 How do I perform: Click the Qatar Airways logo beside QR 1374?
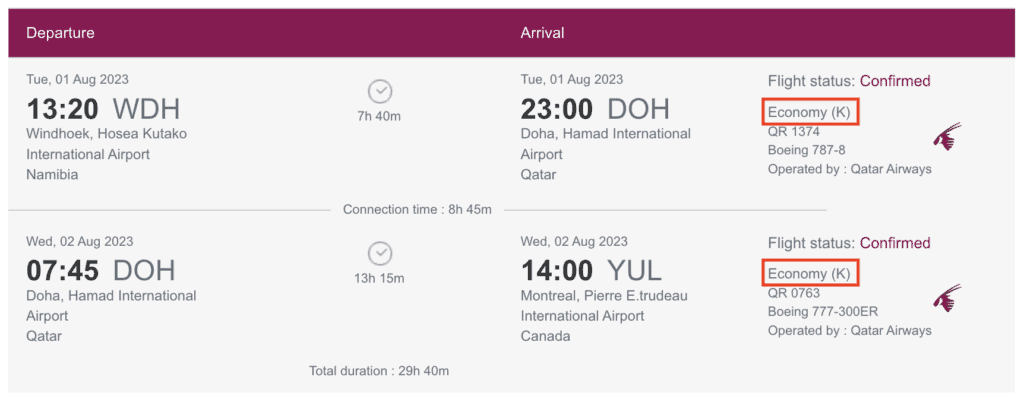pyautogui.click(x=947, y=136)
